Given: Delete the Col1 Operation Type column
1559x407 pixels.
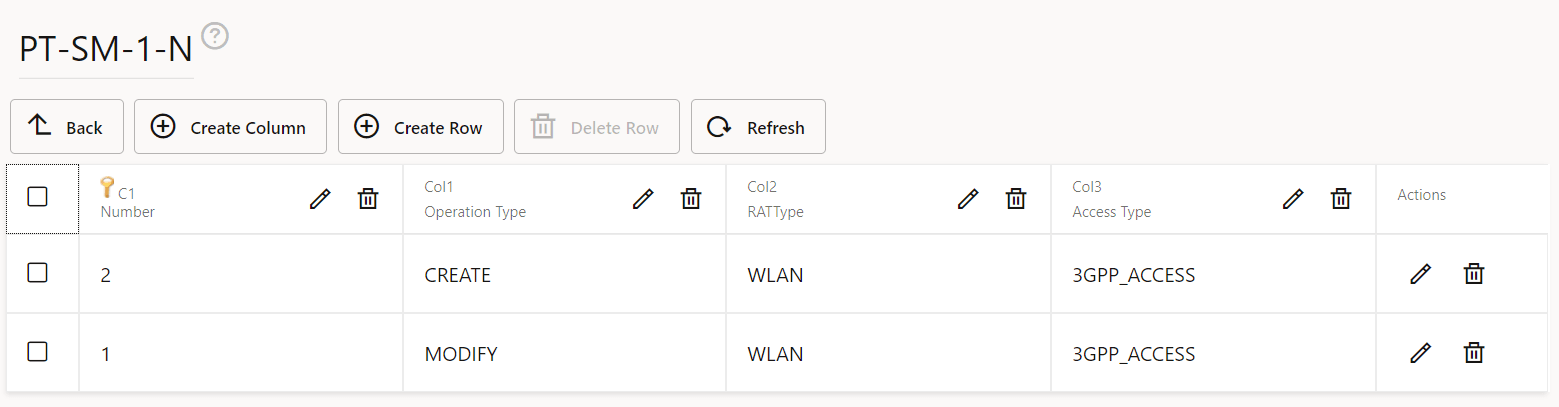Looking at the screenshot, I should click(691, 199).
